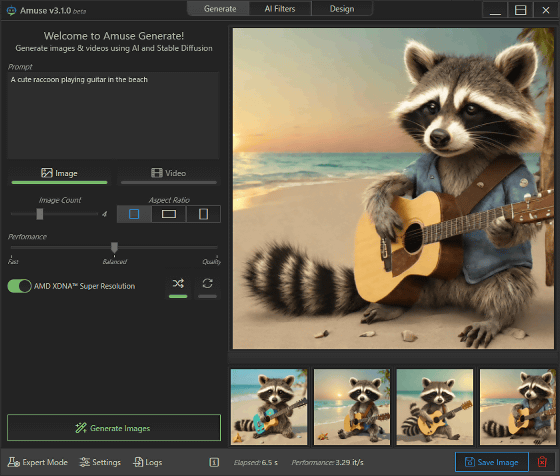Click the random seed shuffle icon
Image resolution: width=560 pixels, height=476 pixels.
click(178, 284)
